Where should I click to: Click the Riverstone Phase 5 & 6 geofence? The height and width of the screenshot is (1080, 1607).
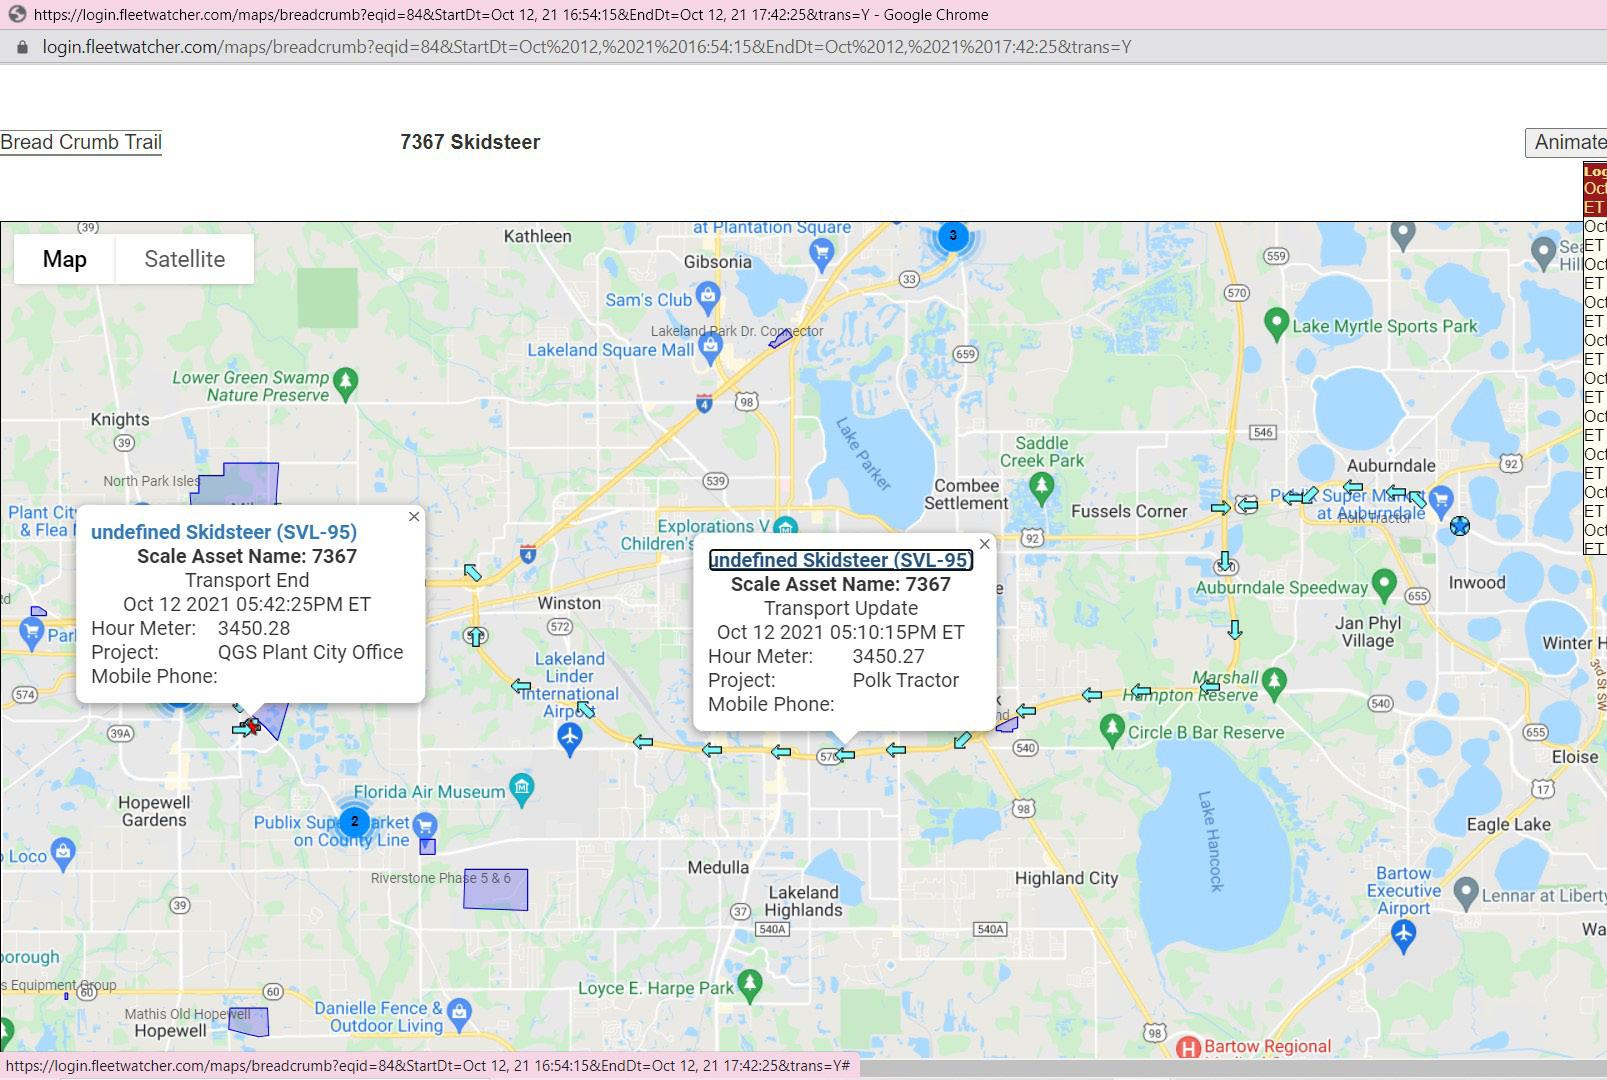click(495, 890)
